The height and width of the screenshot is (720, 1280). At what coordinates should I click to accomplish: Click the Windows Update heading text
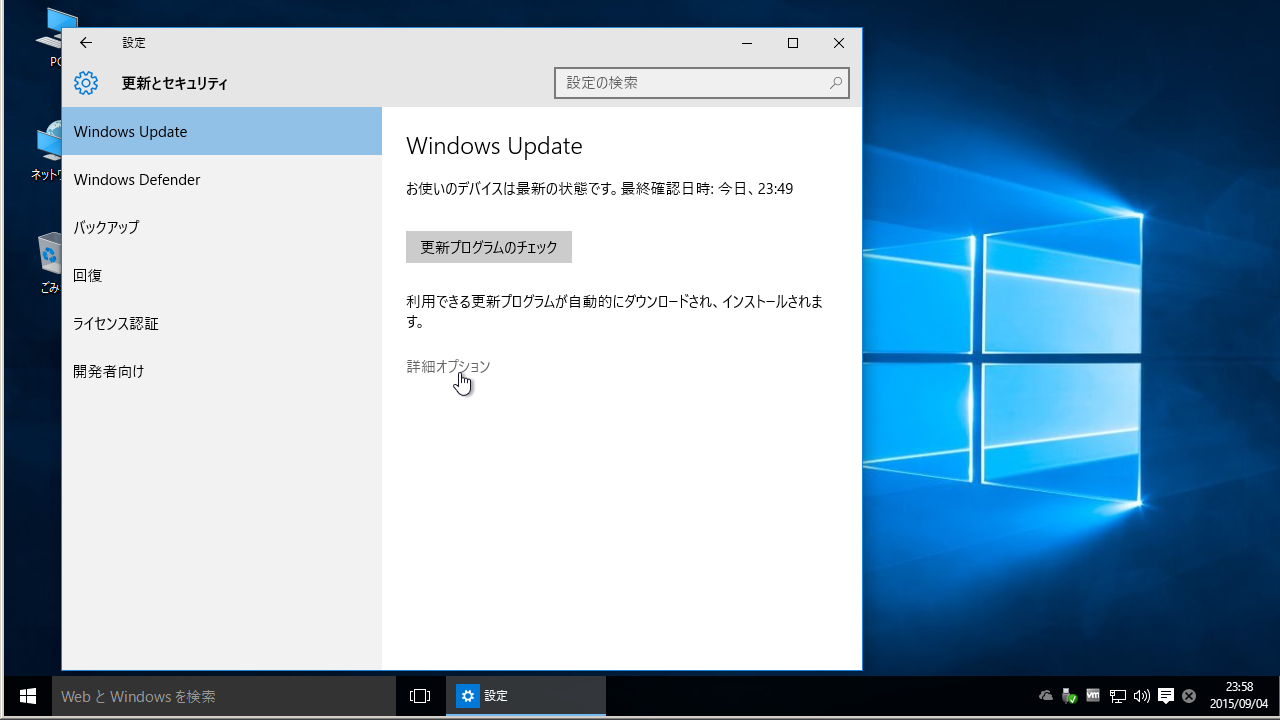[494, 146]
